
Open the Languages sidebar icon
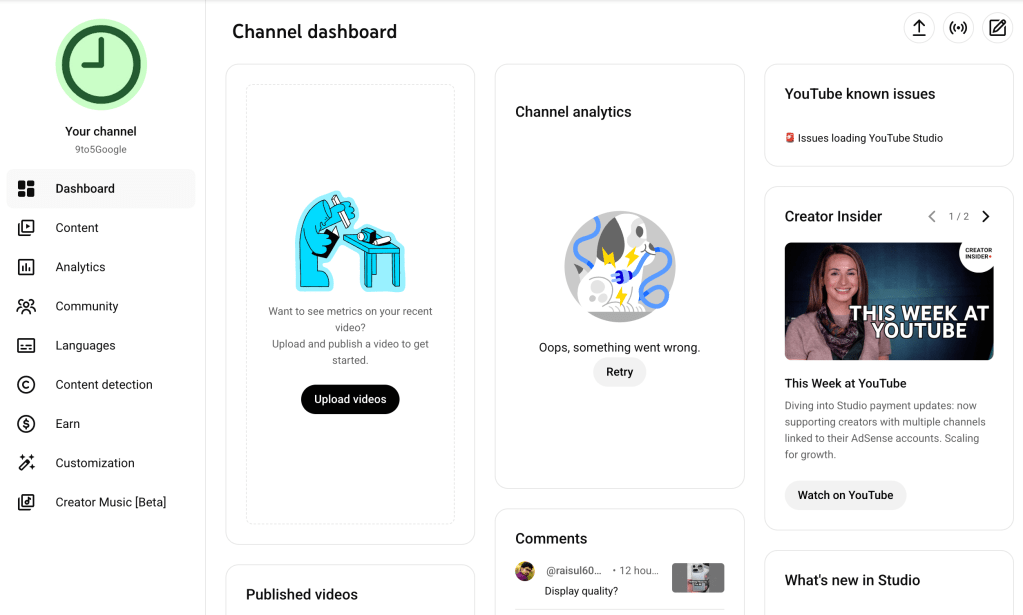point(24,345)
